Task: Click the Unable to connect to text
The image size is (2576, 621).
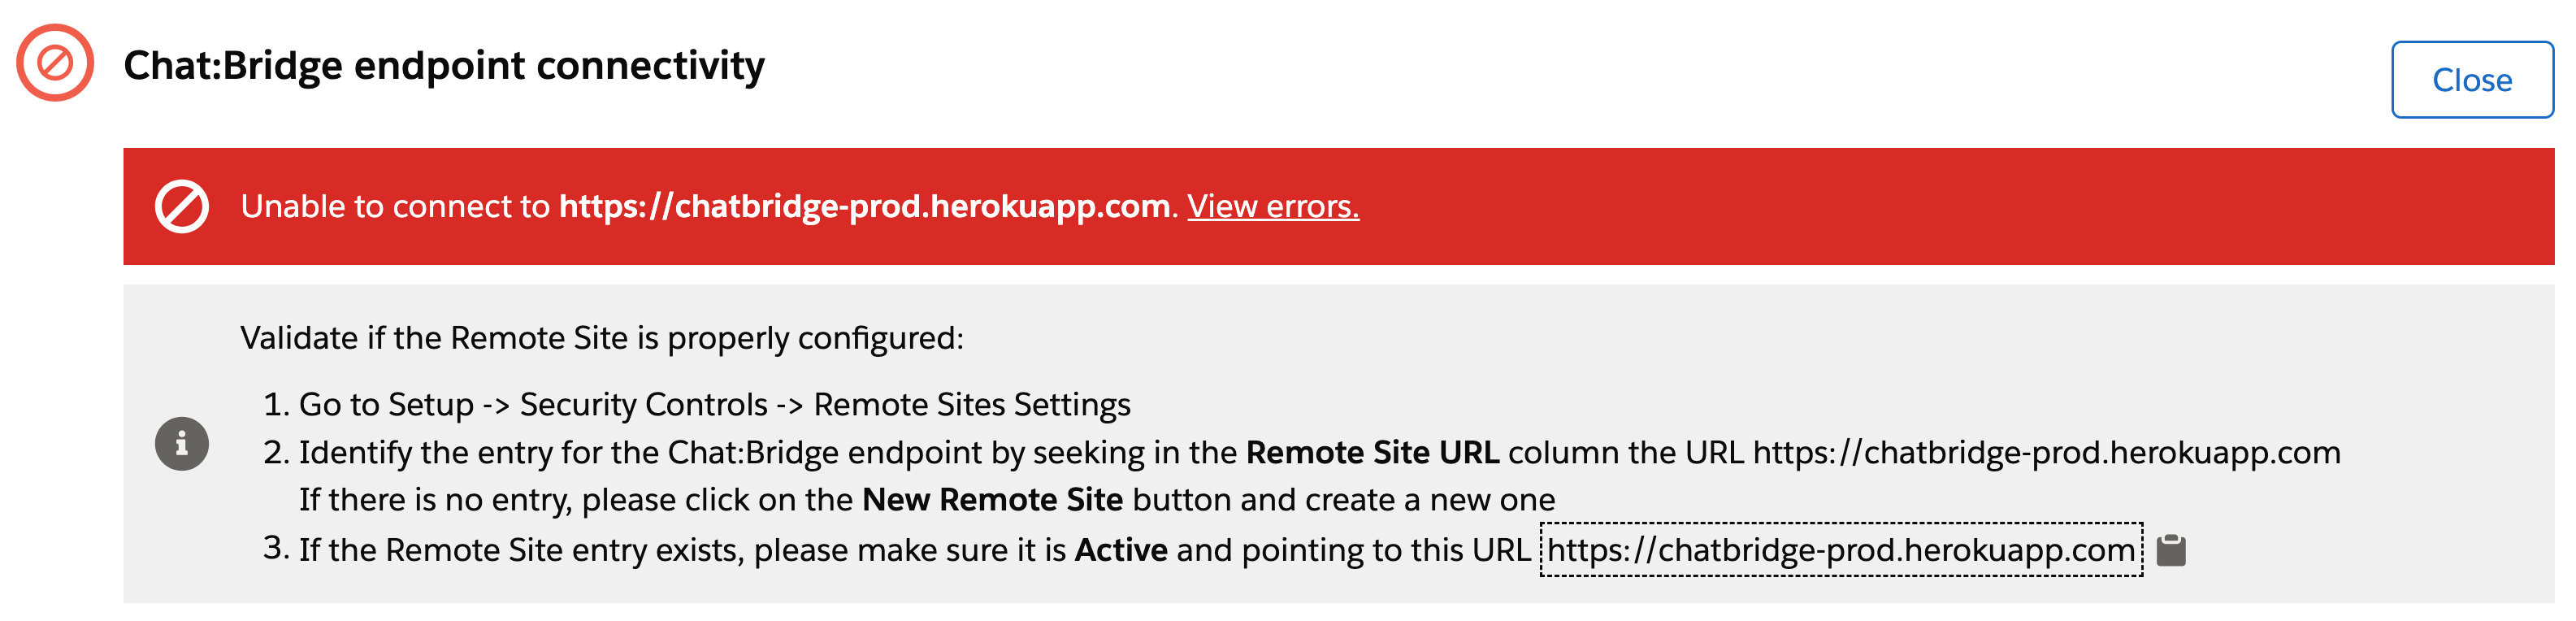Action: 395,207
